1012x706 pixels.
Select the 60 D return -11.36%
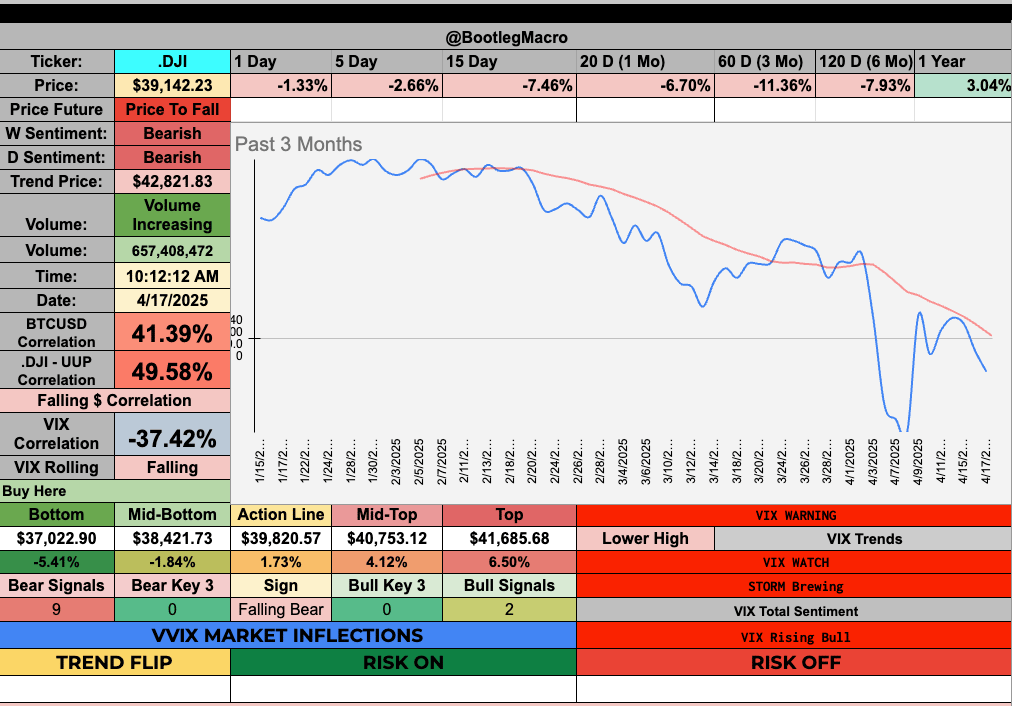point(765,85)
